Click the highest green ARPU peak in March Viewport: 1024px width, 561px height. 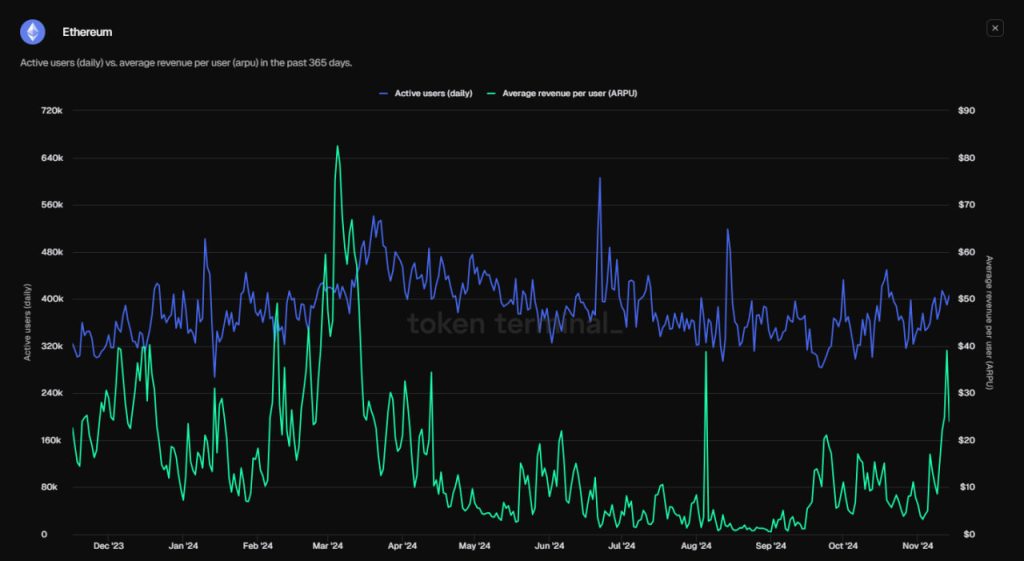[337, 147]
